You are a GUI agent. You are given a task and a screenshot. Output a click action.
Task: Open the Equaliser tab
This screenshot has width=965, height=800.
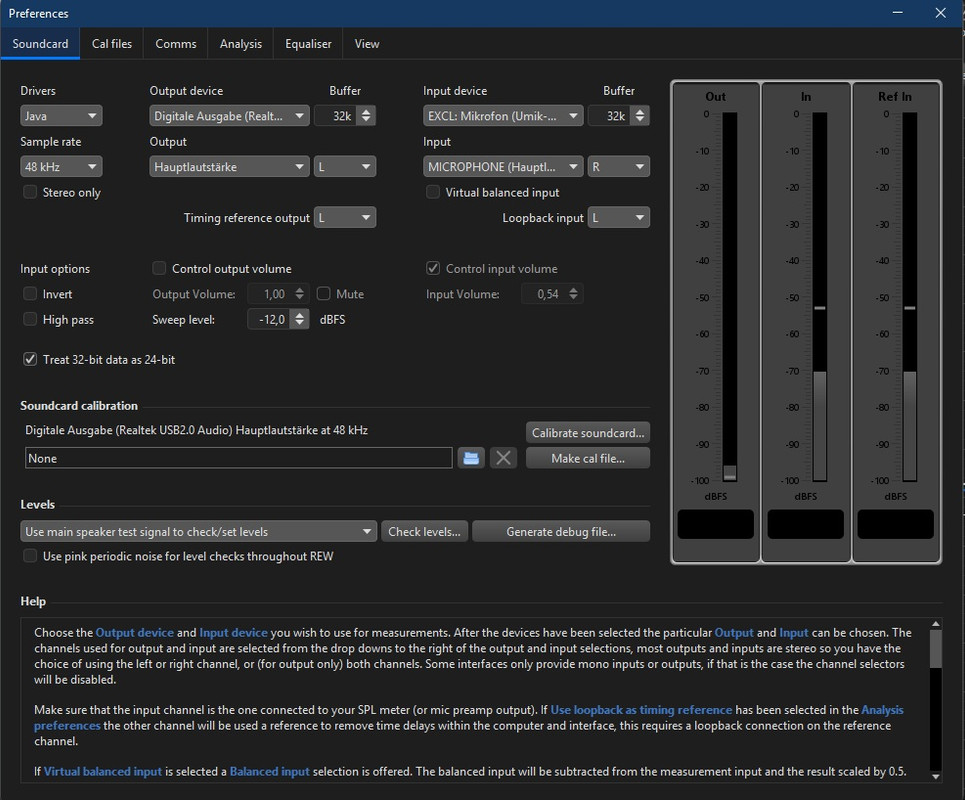click(308, 44)
